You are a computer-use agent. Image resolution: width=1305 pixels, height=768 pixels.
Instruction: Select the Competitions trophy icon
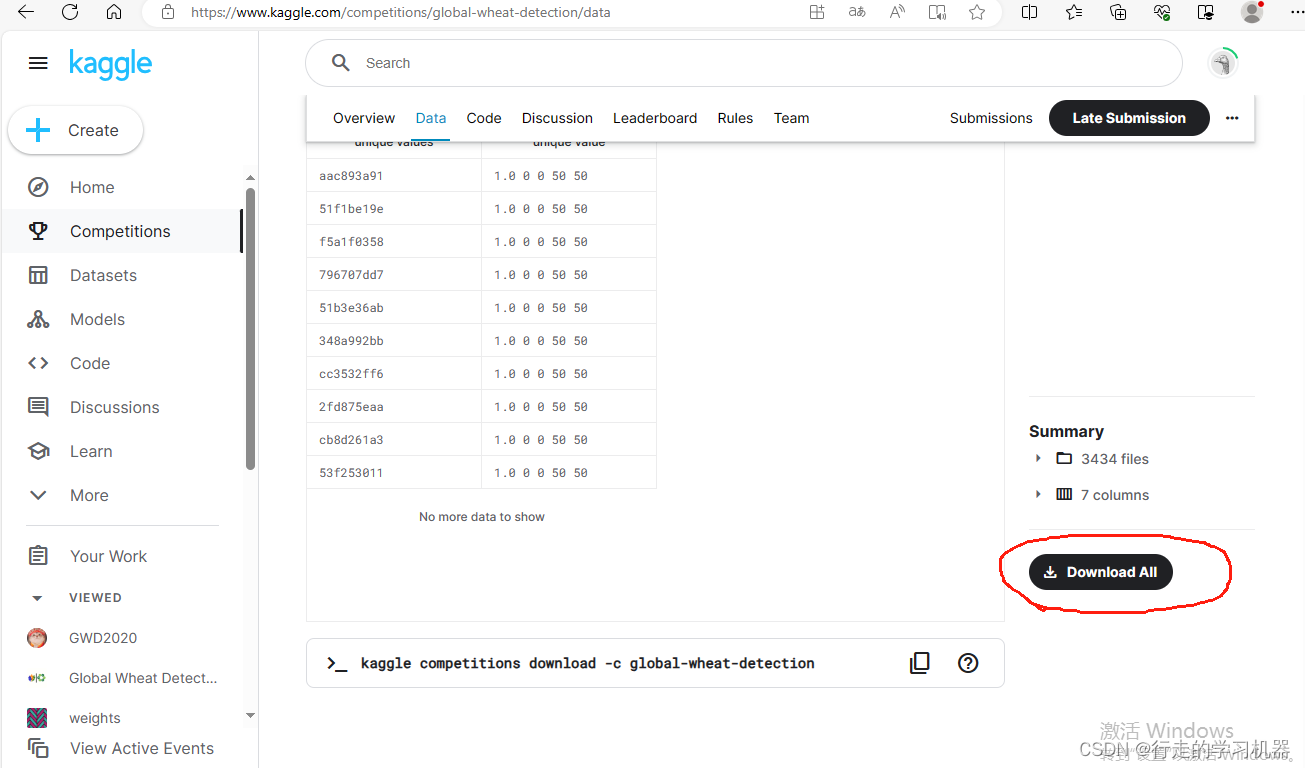coord(37,231)
